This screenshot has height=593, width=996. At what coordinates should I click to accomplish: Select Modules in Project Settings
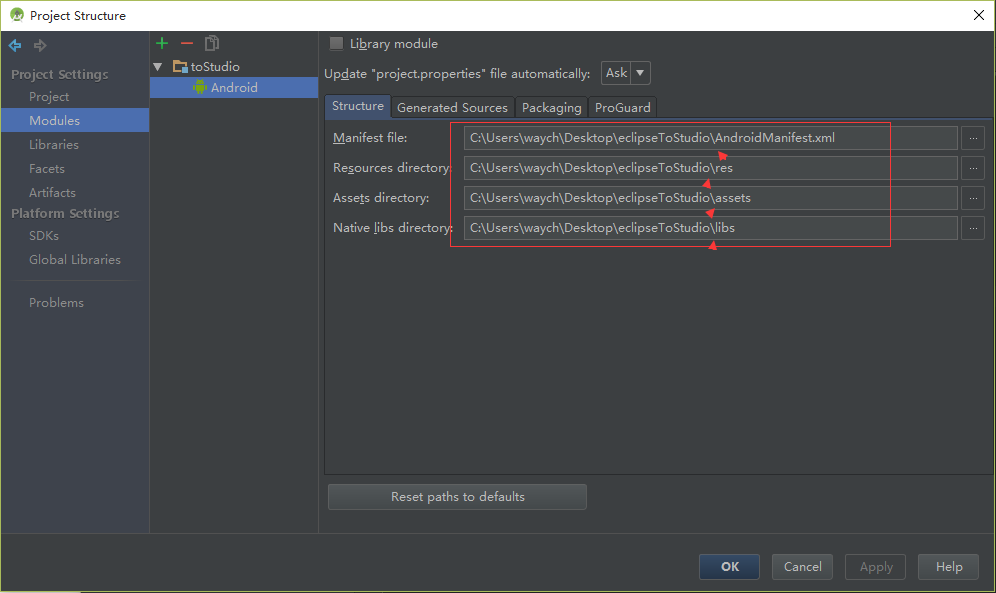[x=75, y=120]
